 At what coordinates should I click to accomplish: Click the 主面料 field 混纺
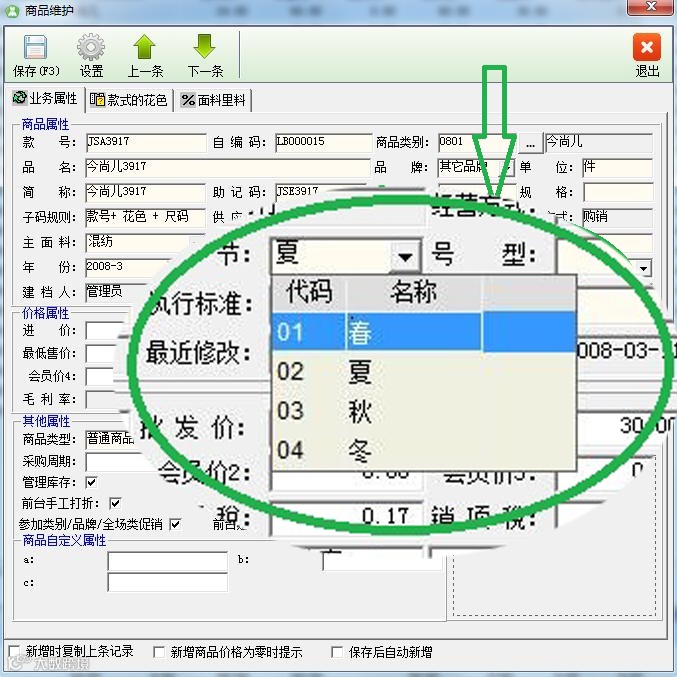click(138, 242)
